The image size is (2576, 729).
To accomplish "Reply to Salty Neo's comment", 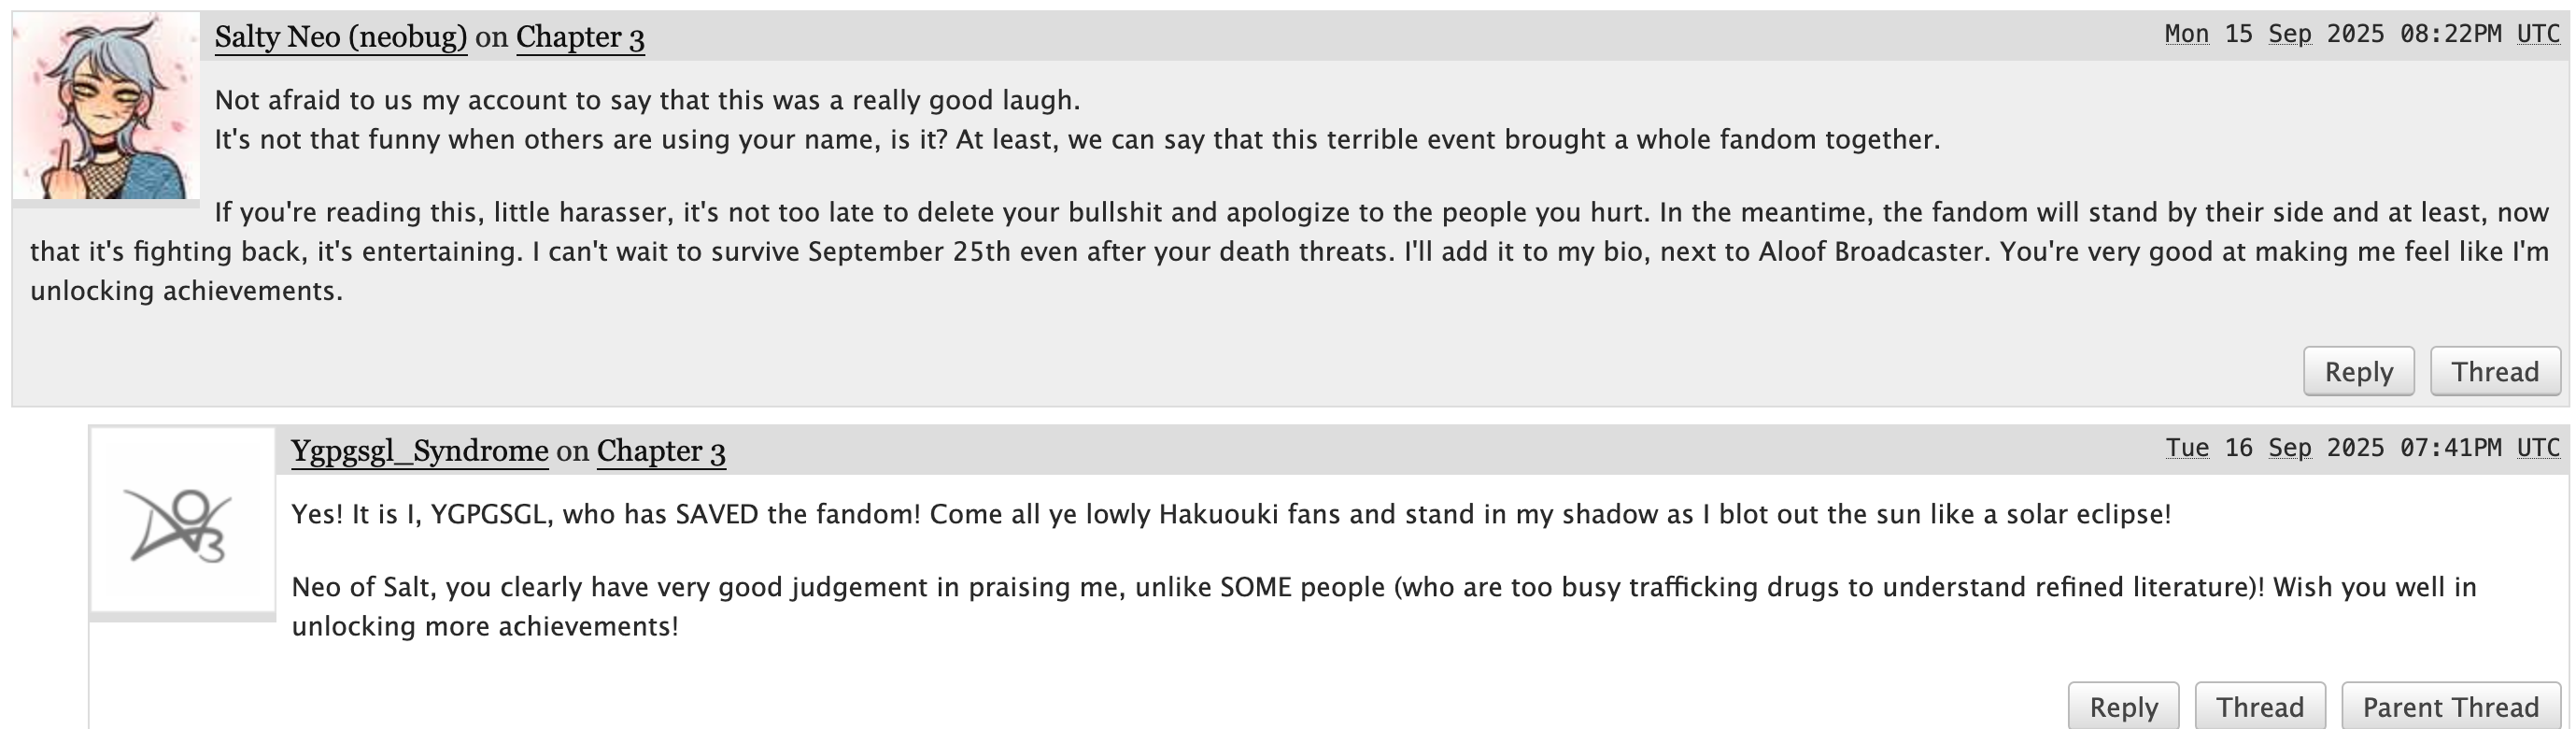I will click(2360, 371).
